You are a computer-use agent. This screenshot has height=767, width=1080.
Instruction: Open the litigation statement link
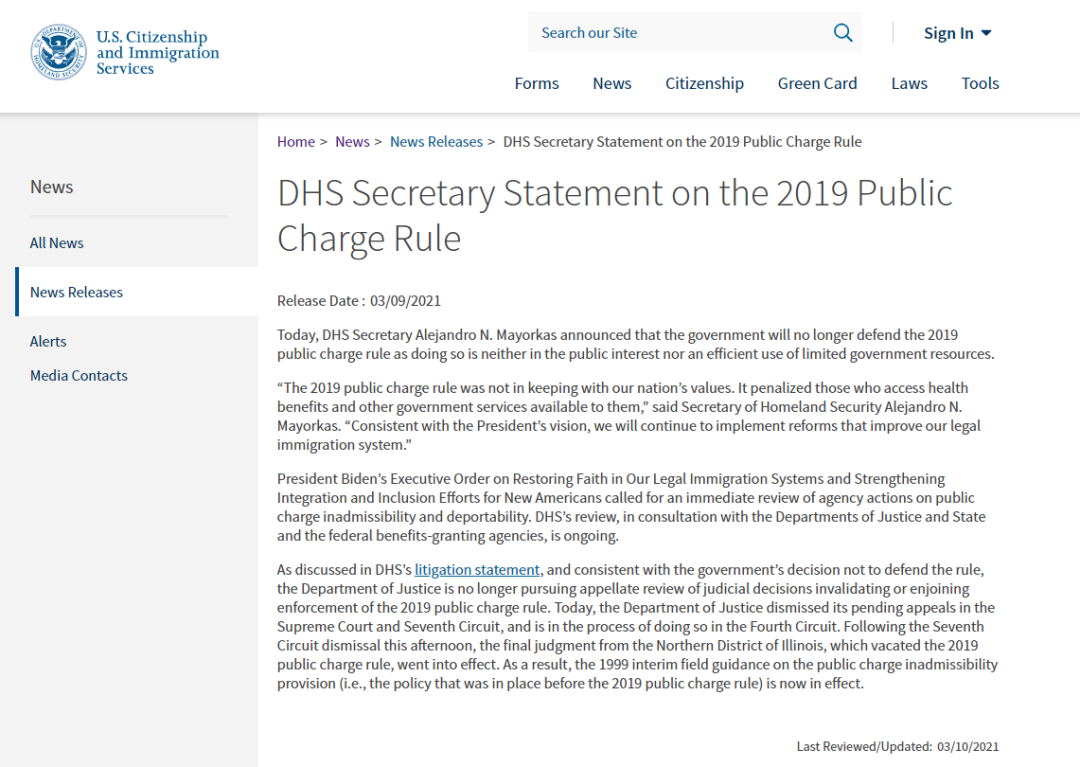[x=477, y=570]
